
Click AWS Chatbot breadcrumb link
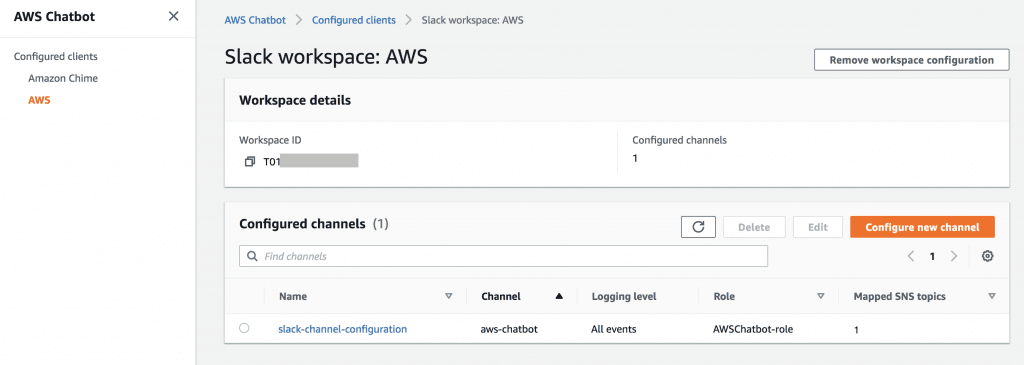[255, 20]
